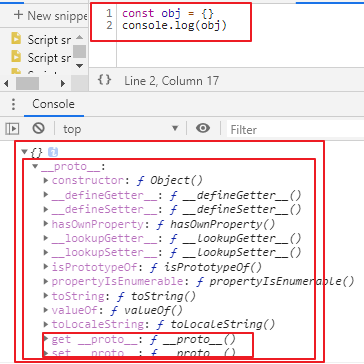This screenshot has height=364, width=364.
Task: Collapse the logged {} object
Action: point(24,152)
